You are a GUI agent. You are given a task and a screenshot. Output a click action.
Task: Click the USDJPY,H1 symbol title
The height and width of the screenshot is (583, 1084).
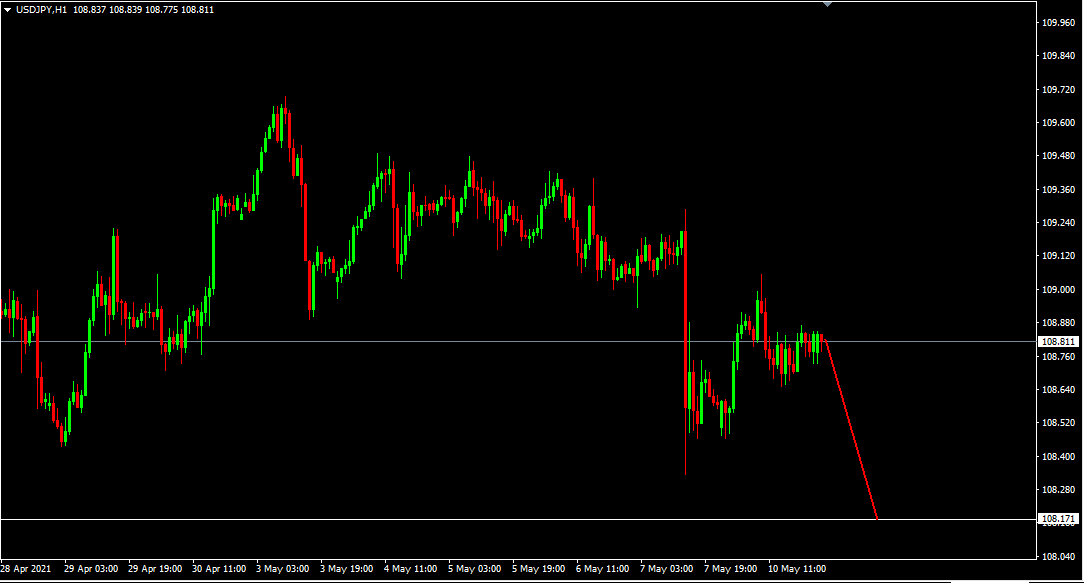tap(41, 10)
